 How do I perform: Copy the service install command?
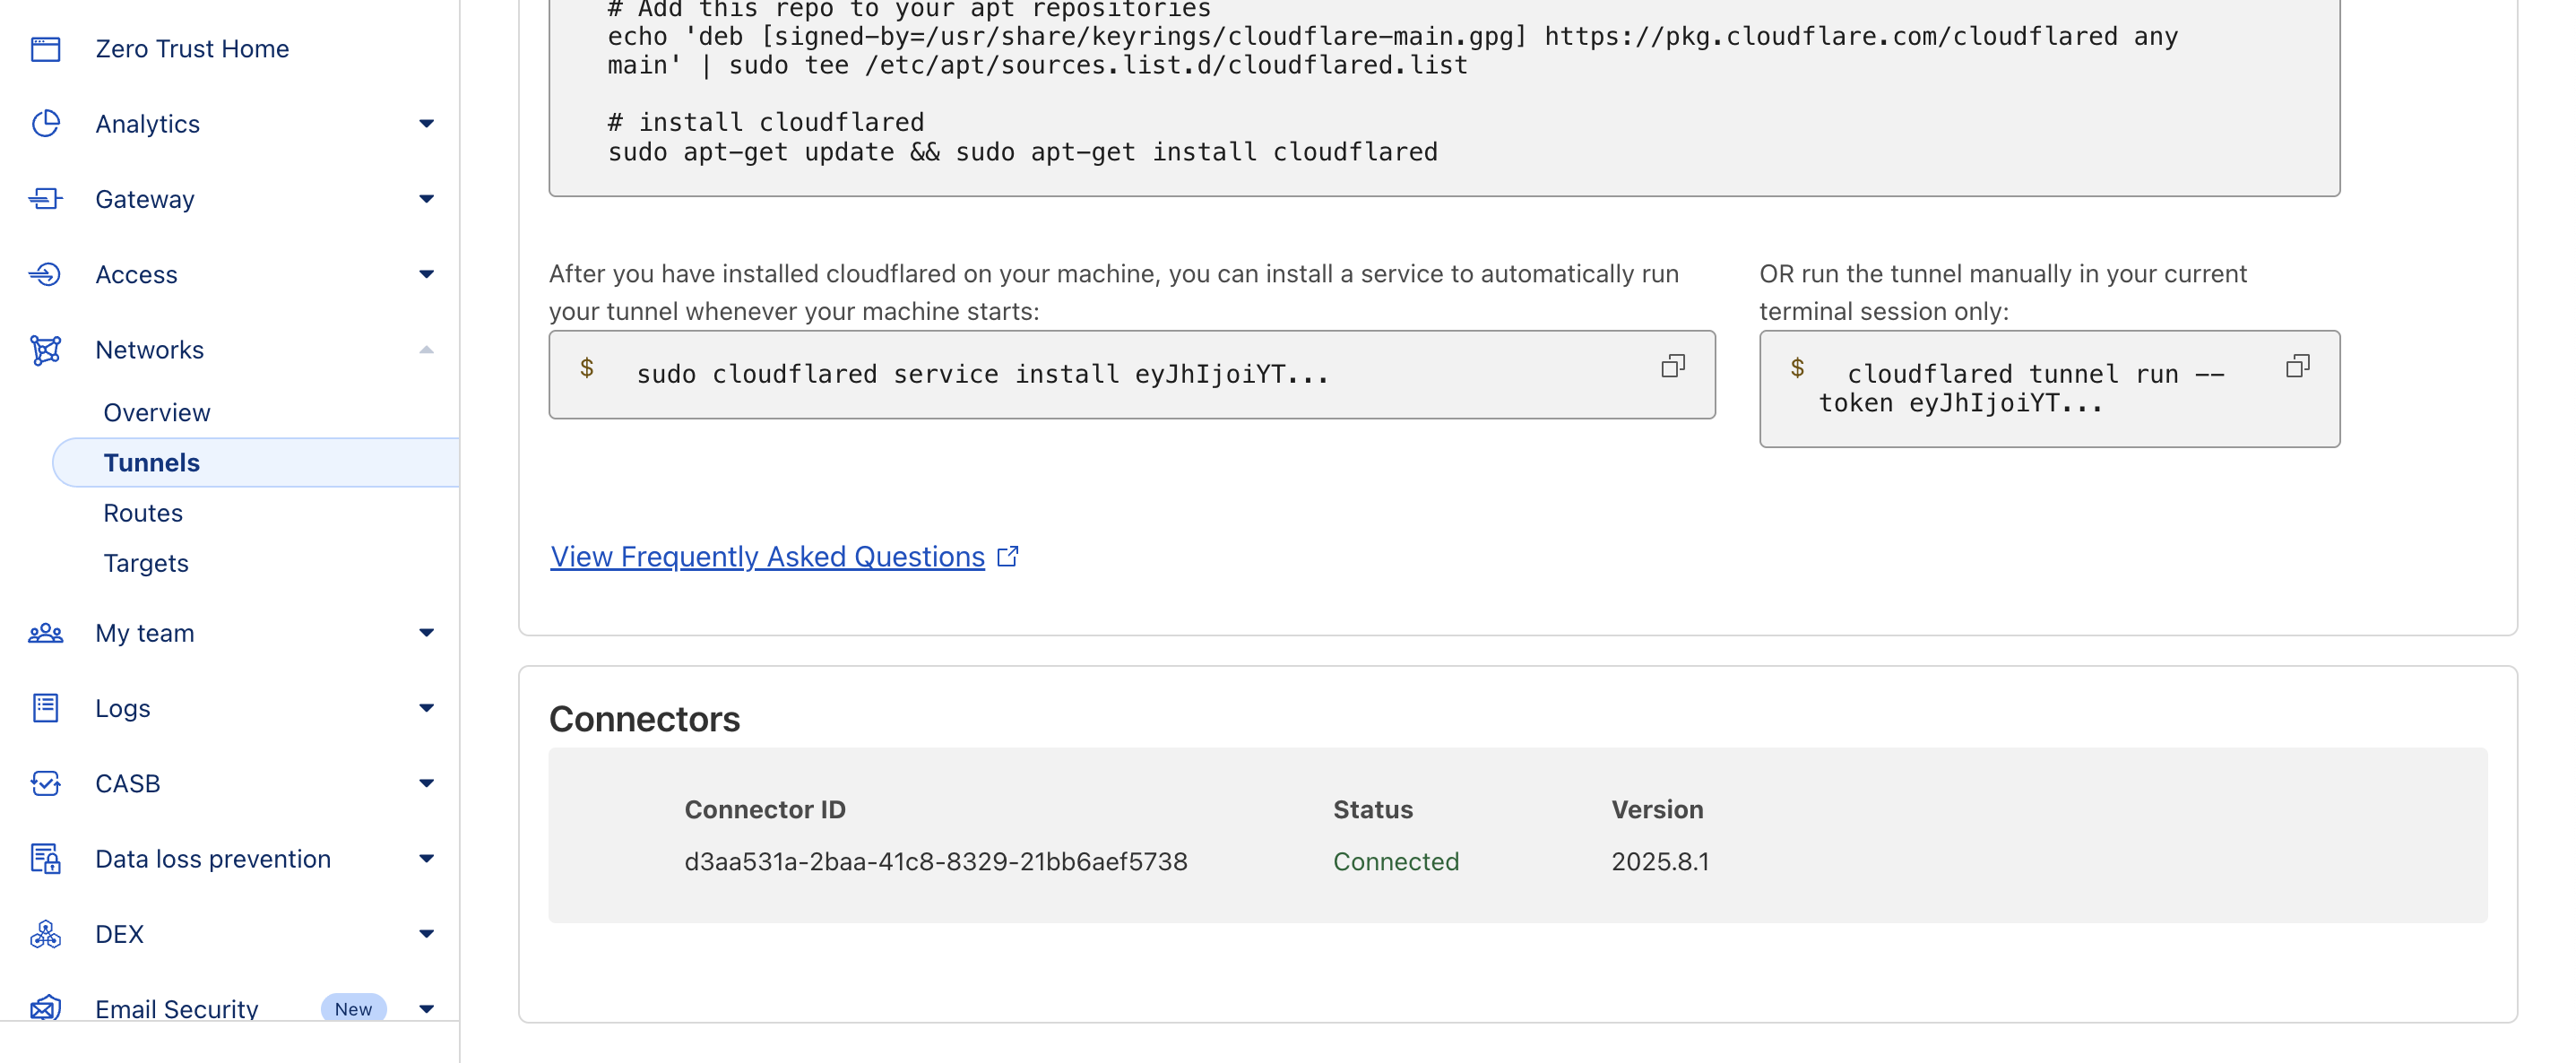click(x=1672, y=367)
